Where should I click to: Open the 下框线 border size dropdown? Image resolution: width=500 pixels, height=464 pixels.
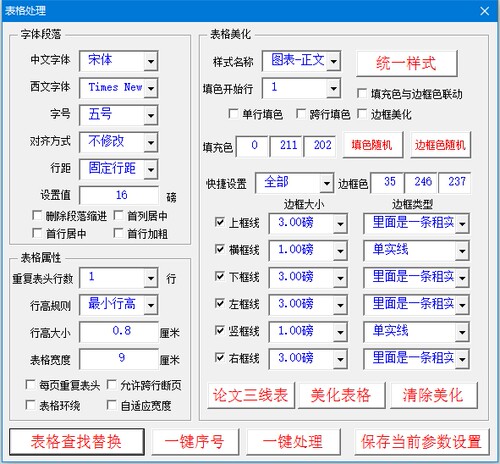pyautogui.click(x=340, y=278)
